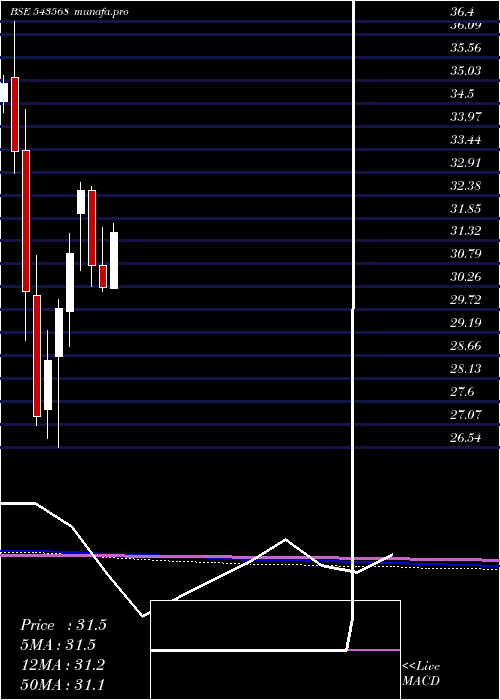This screenshot has height=700, width=500.
Task: Click the 29.19 price axis label
Action: click(x=466, y=323)
